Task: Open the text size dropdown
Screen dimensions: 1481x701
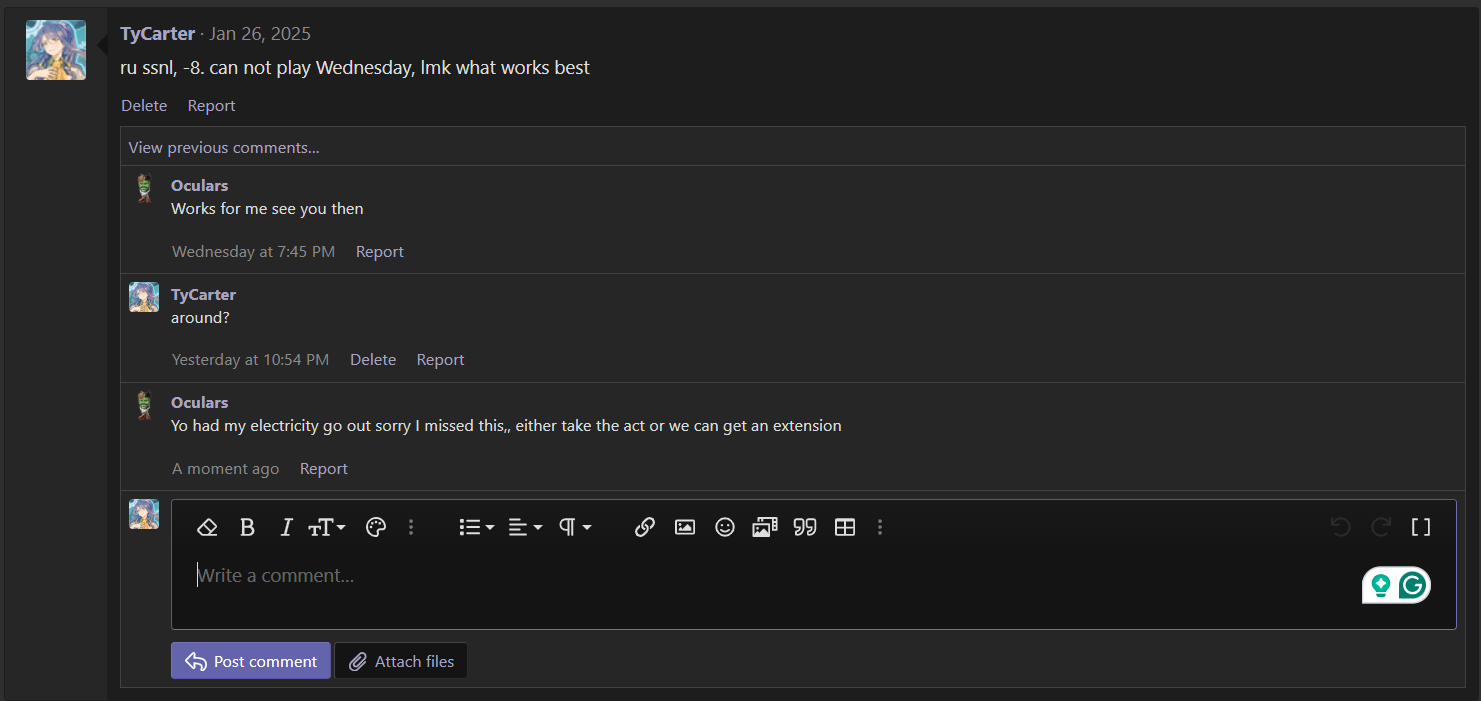Action: pos(327,527)
